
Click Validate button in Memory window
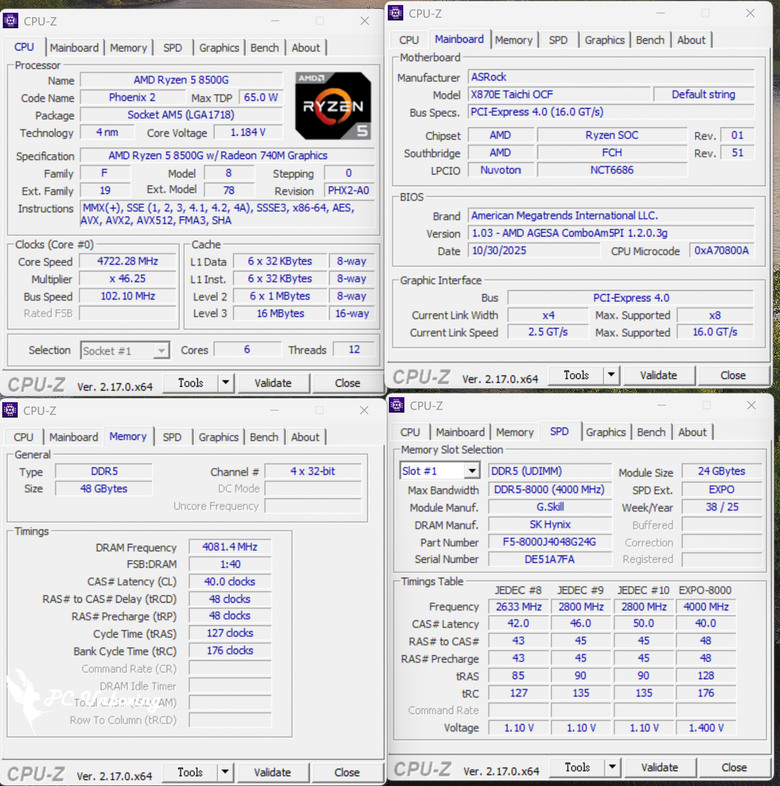[x=273, y=772]
